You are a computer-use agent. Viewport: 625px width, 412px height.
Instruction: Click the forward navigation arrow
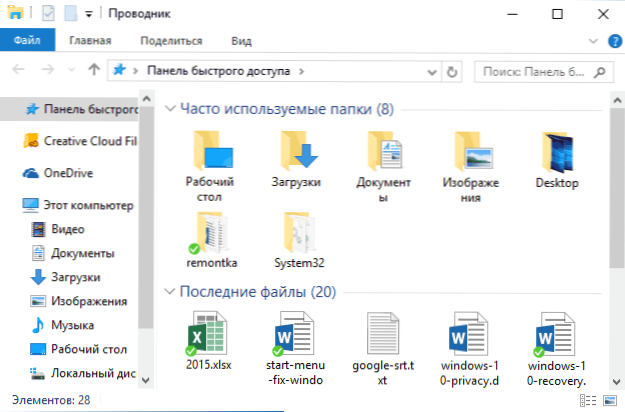click(x=48, y=70)
